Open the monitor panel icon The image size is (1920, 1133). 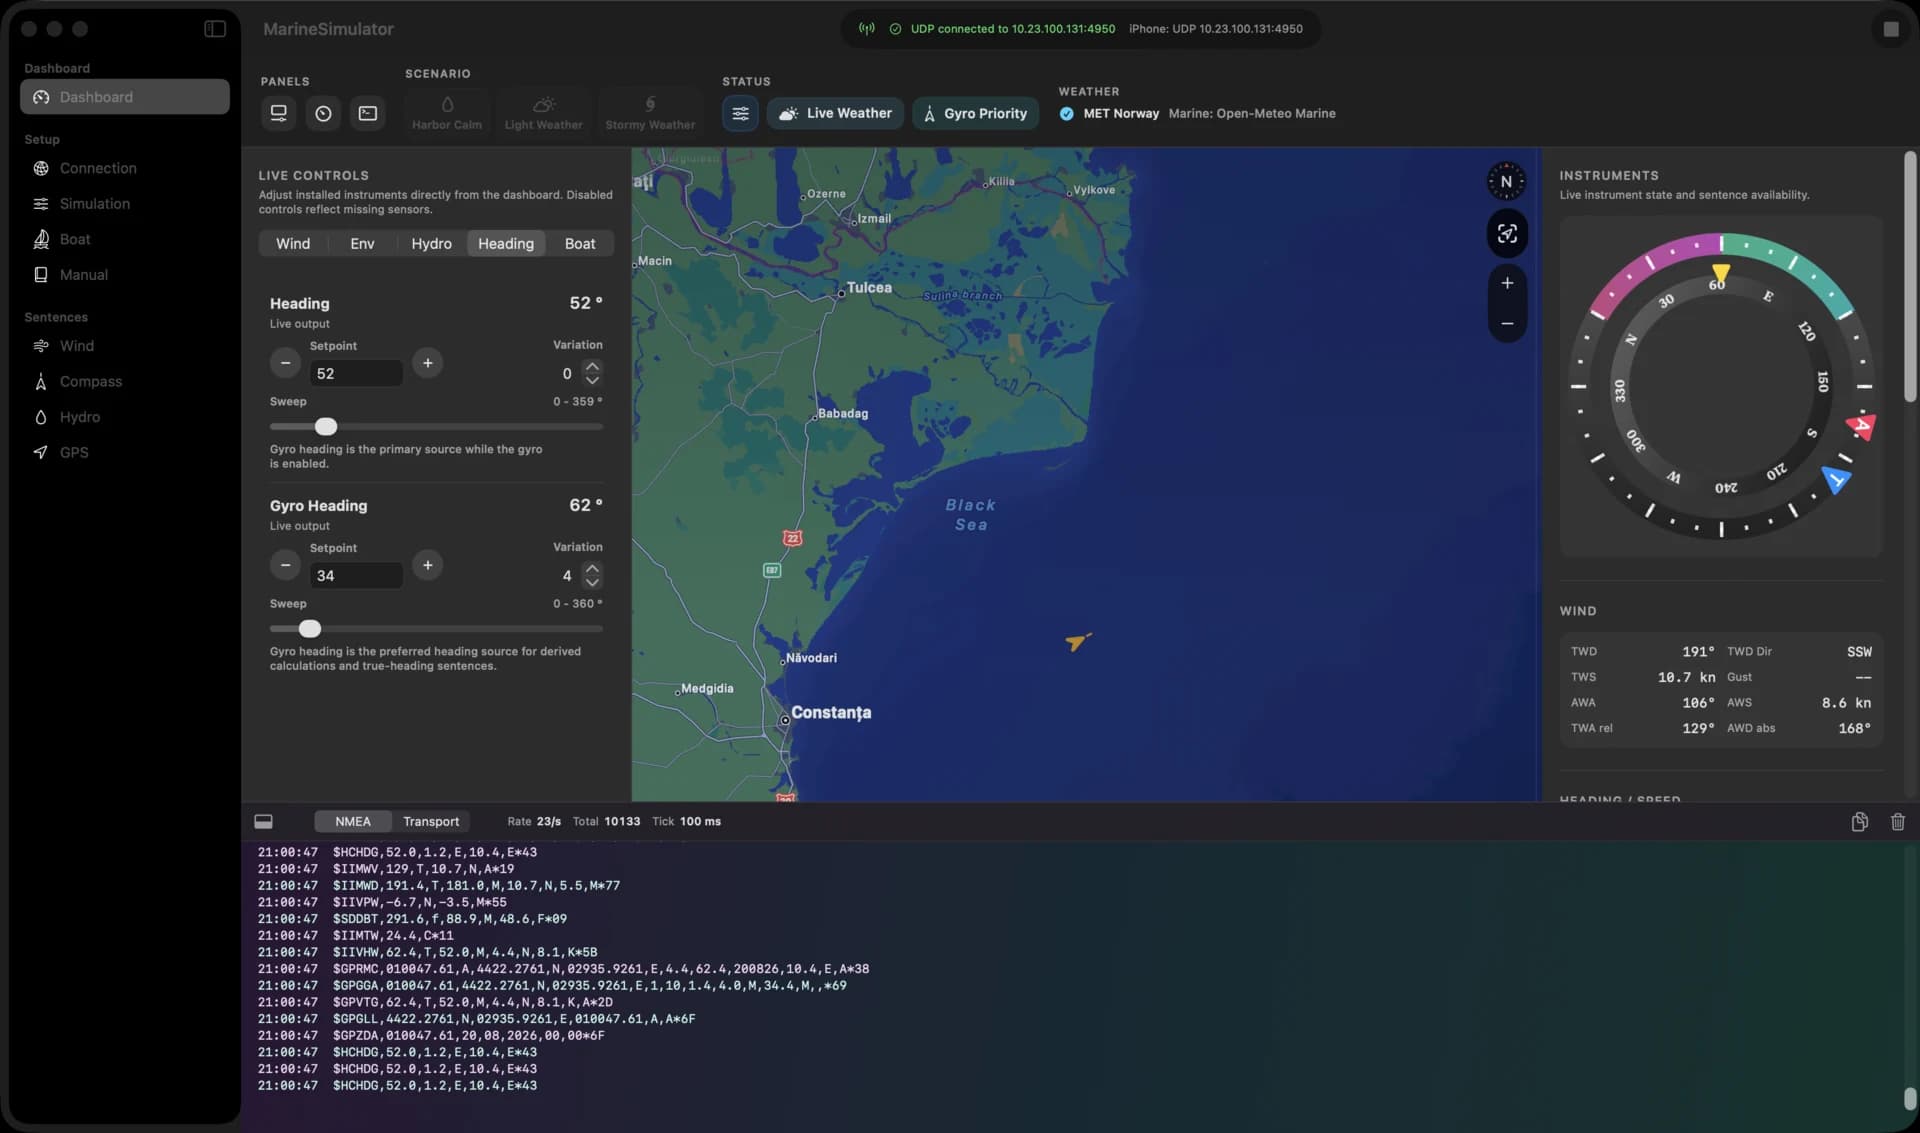pyautogui.click(x=279, y=113)
